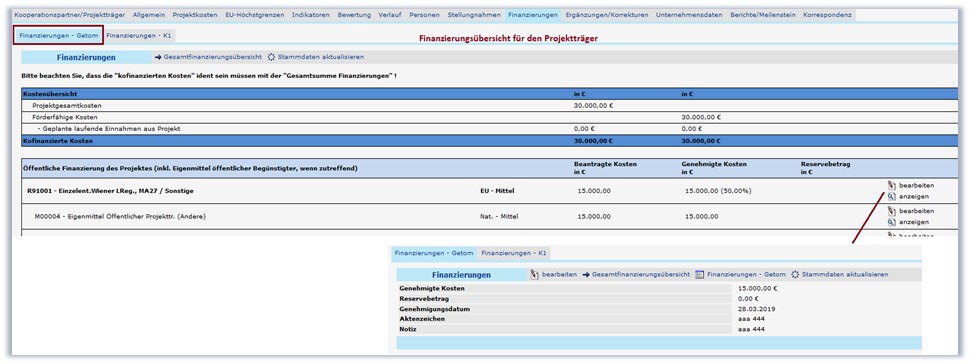
Task: Go to the EU-Höchstgrenzen tab
Action: pyautogui.click(x=255, y=14)
